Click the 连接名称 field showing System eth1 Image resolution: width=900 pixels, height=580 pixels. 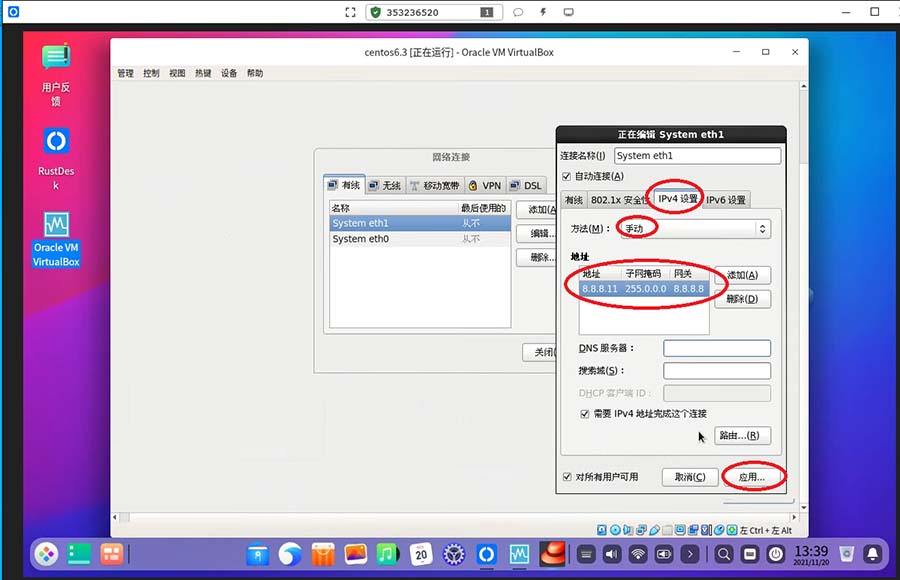tap(697, 156)
